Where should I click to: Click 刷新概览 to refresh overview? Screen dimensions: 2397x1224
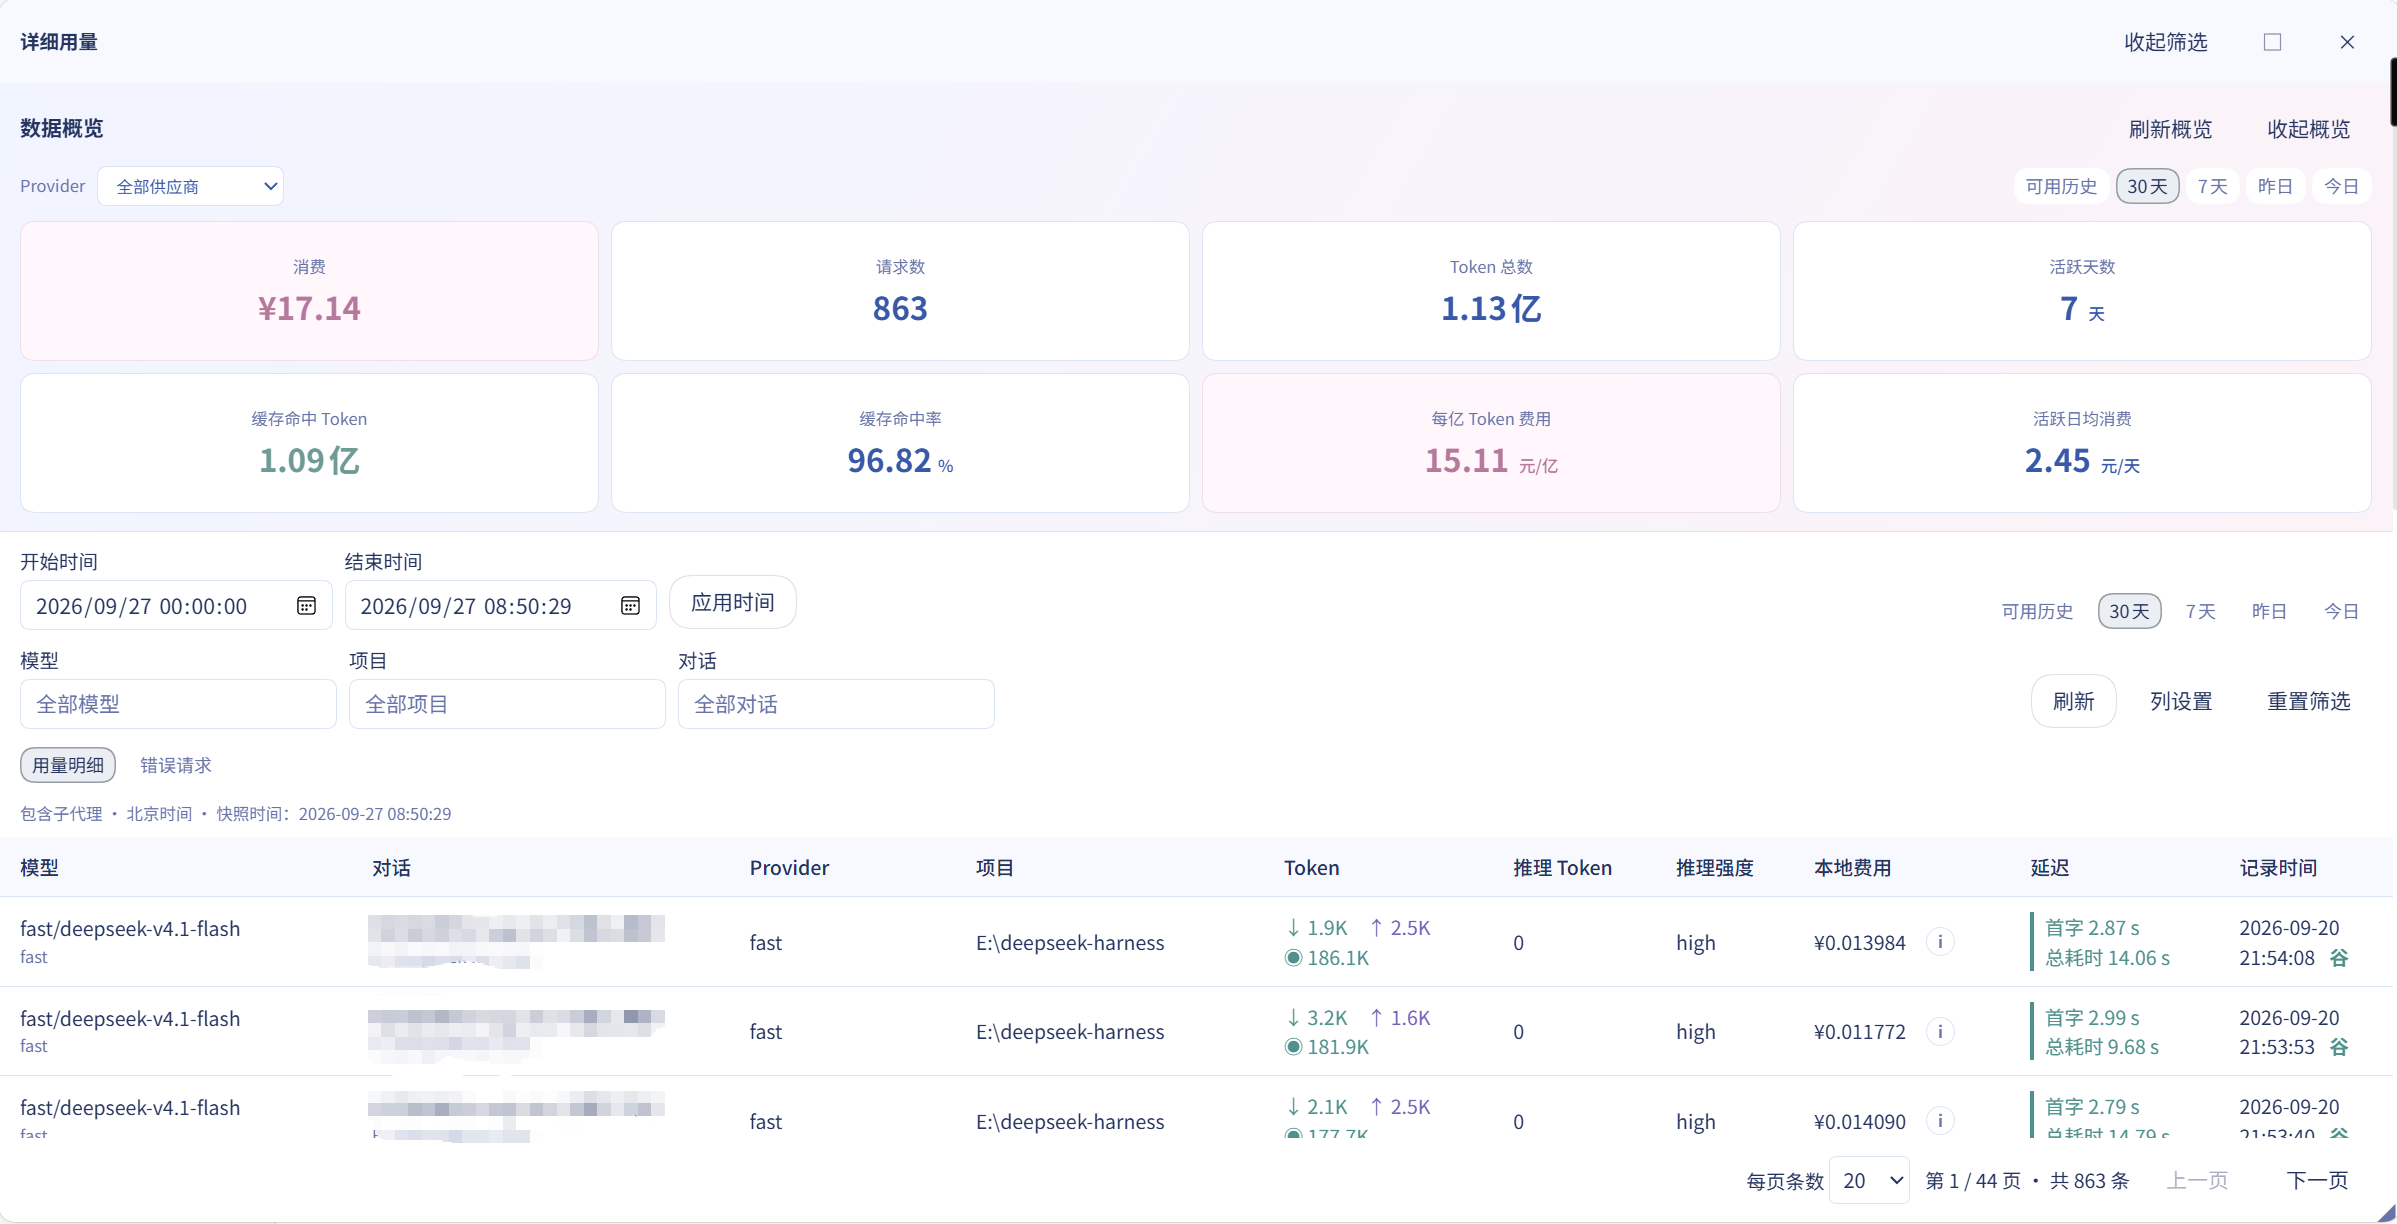(x=2170, y=129)
